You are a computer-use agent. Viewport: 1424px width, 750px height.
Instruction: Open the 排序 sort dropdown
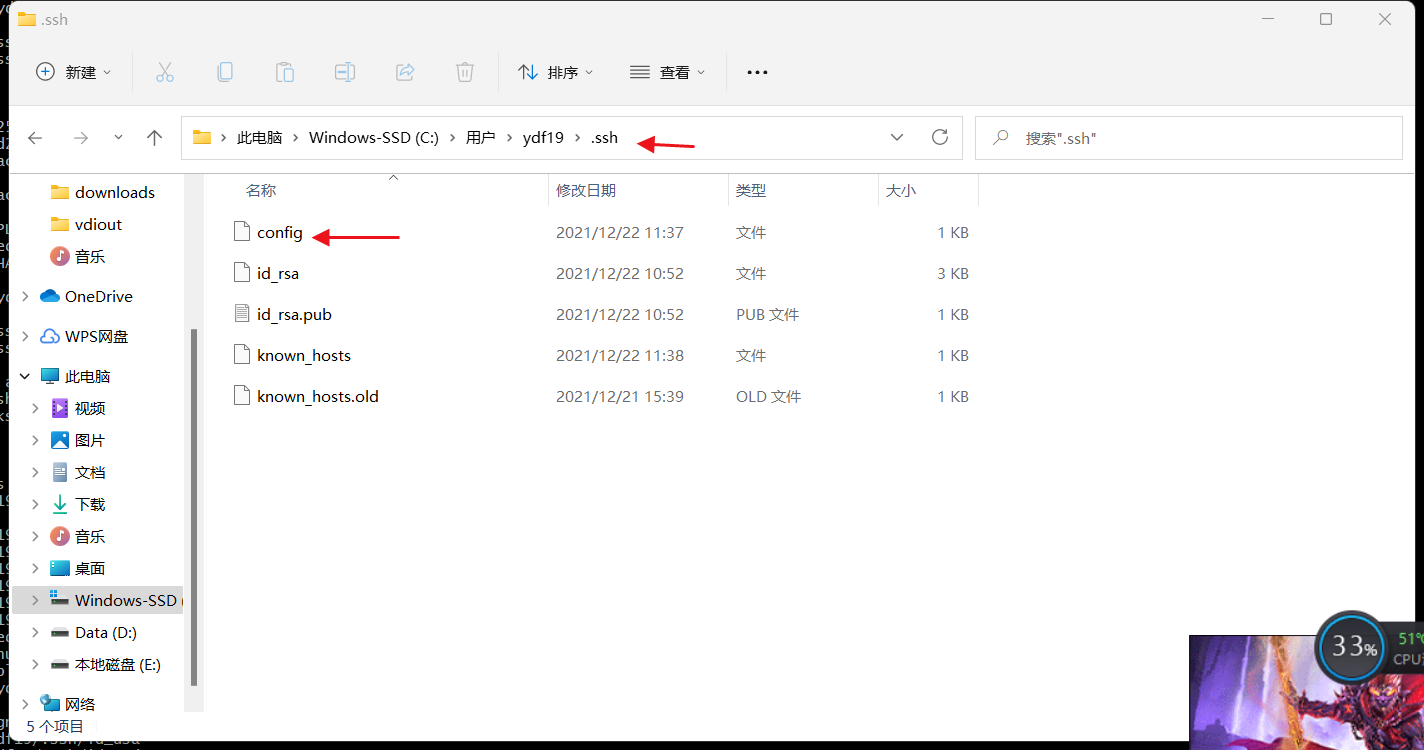[x=556, y=72]
